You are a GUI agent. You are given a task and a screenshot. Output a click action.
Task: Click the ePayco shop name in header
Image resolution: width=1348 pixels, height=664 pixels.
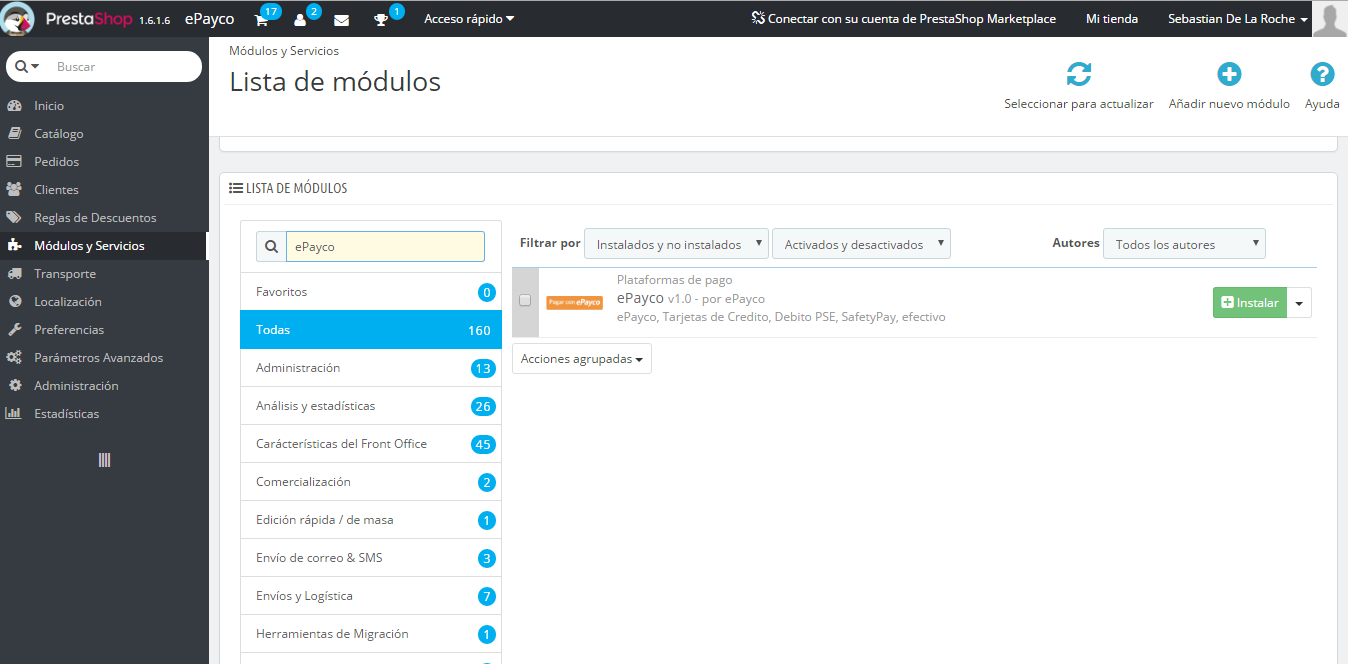pos(209,19)
